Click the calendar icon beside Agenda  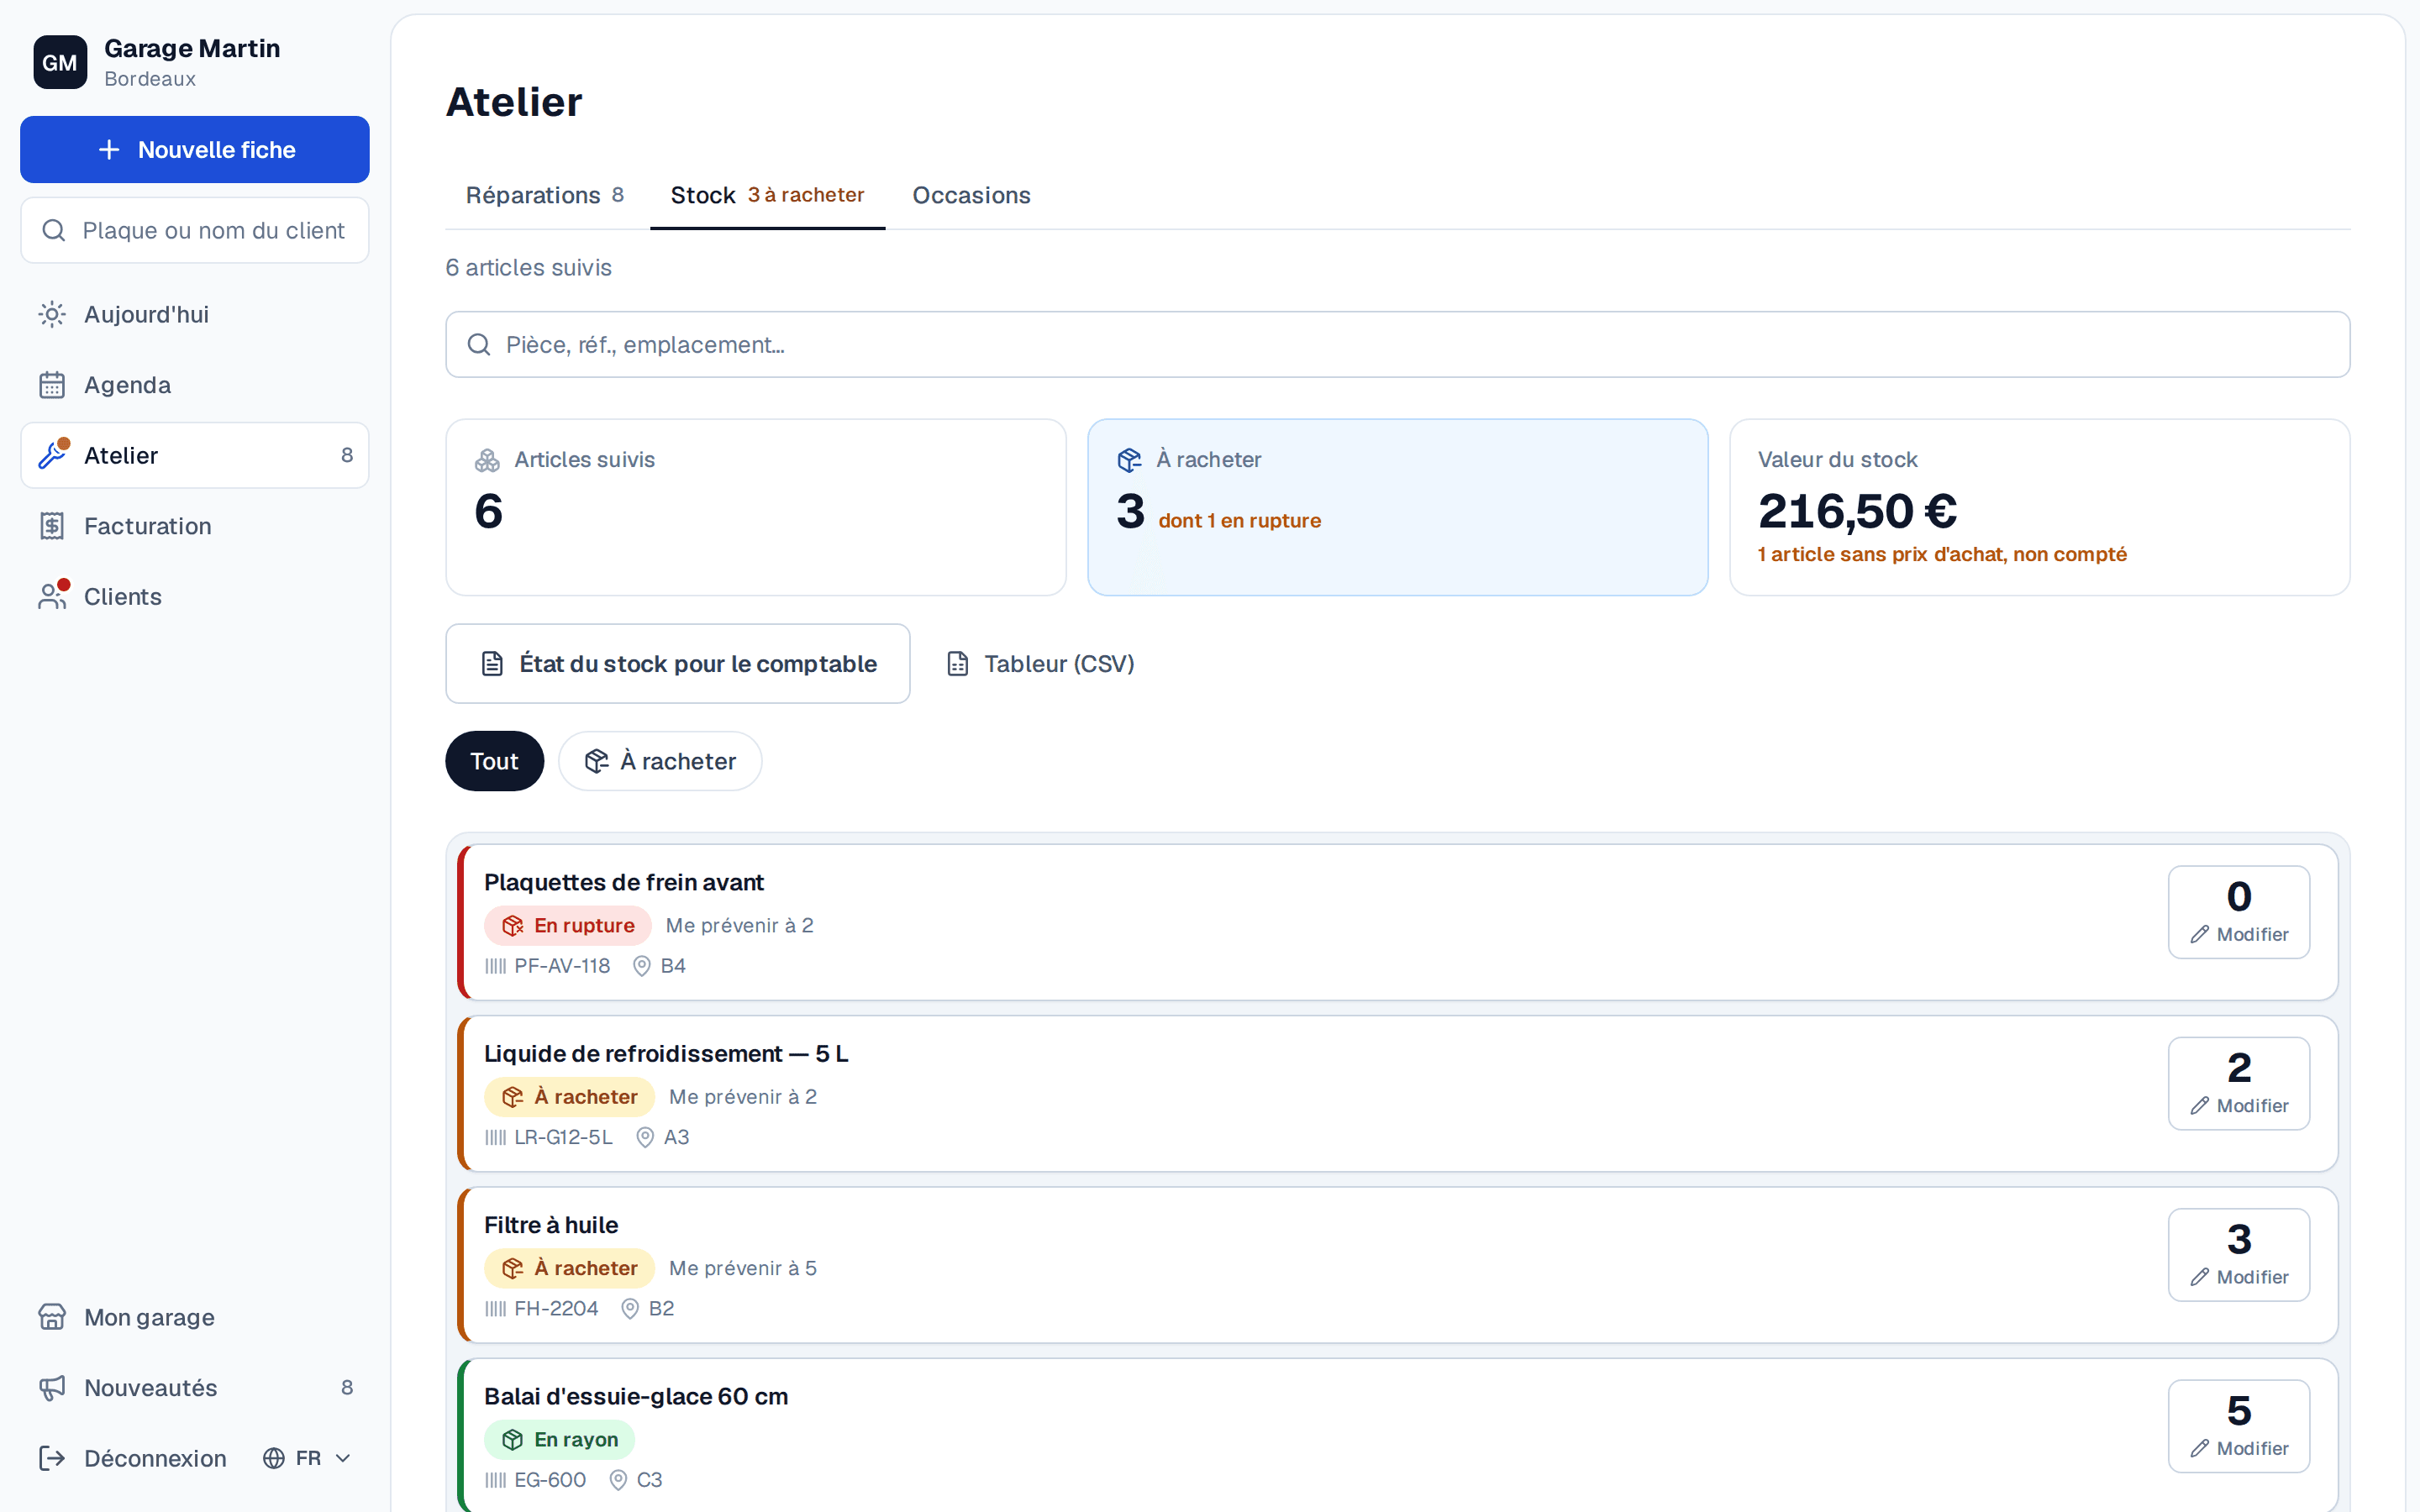click(x=52, y=385)
